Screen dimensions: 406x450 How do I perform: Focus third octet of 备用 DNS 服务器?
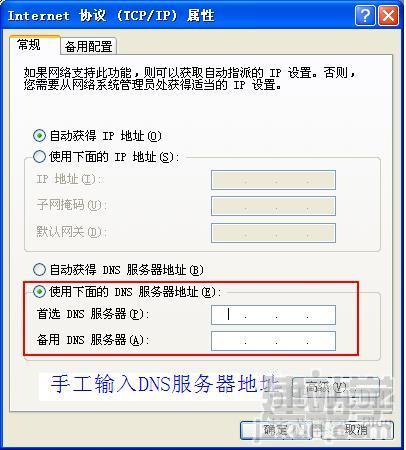click(x=292, y=341)
